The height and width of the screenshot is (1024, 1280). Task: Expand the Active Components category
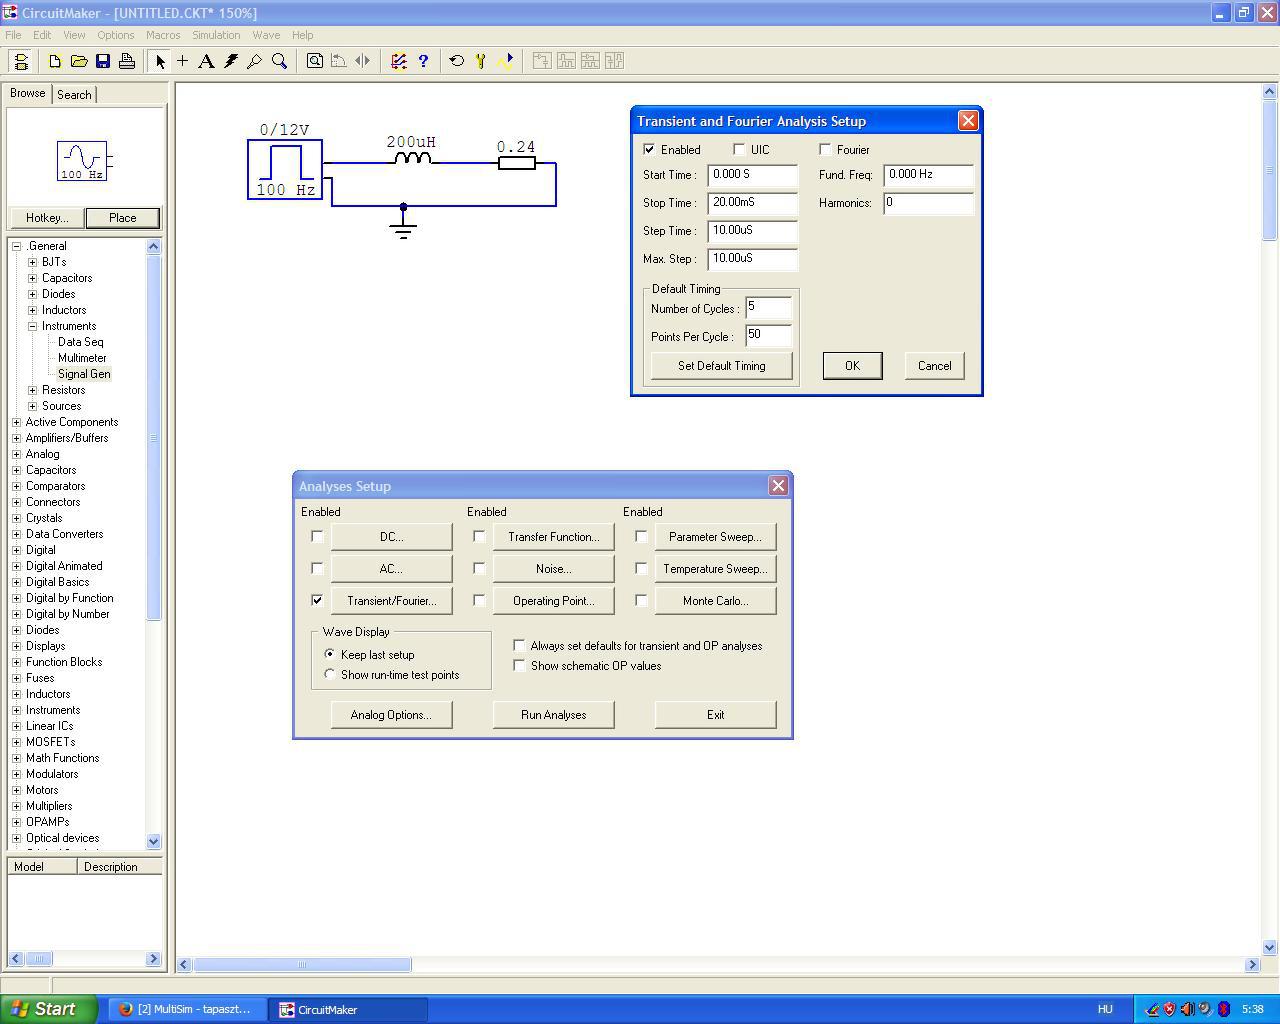(x=17, y=422)
